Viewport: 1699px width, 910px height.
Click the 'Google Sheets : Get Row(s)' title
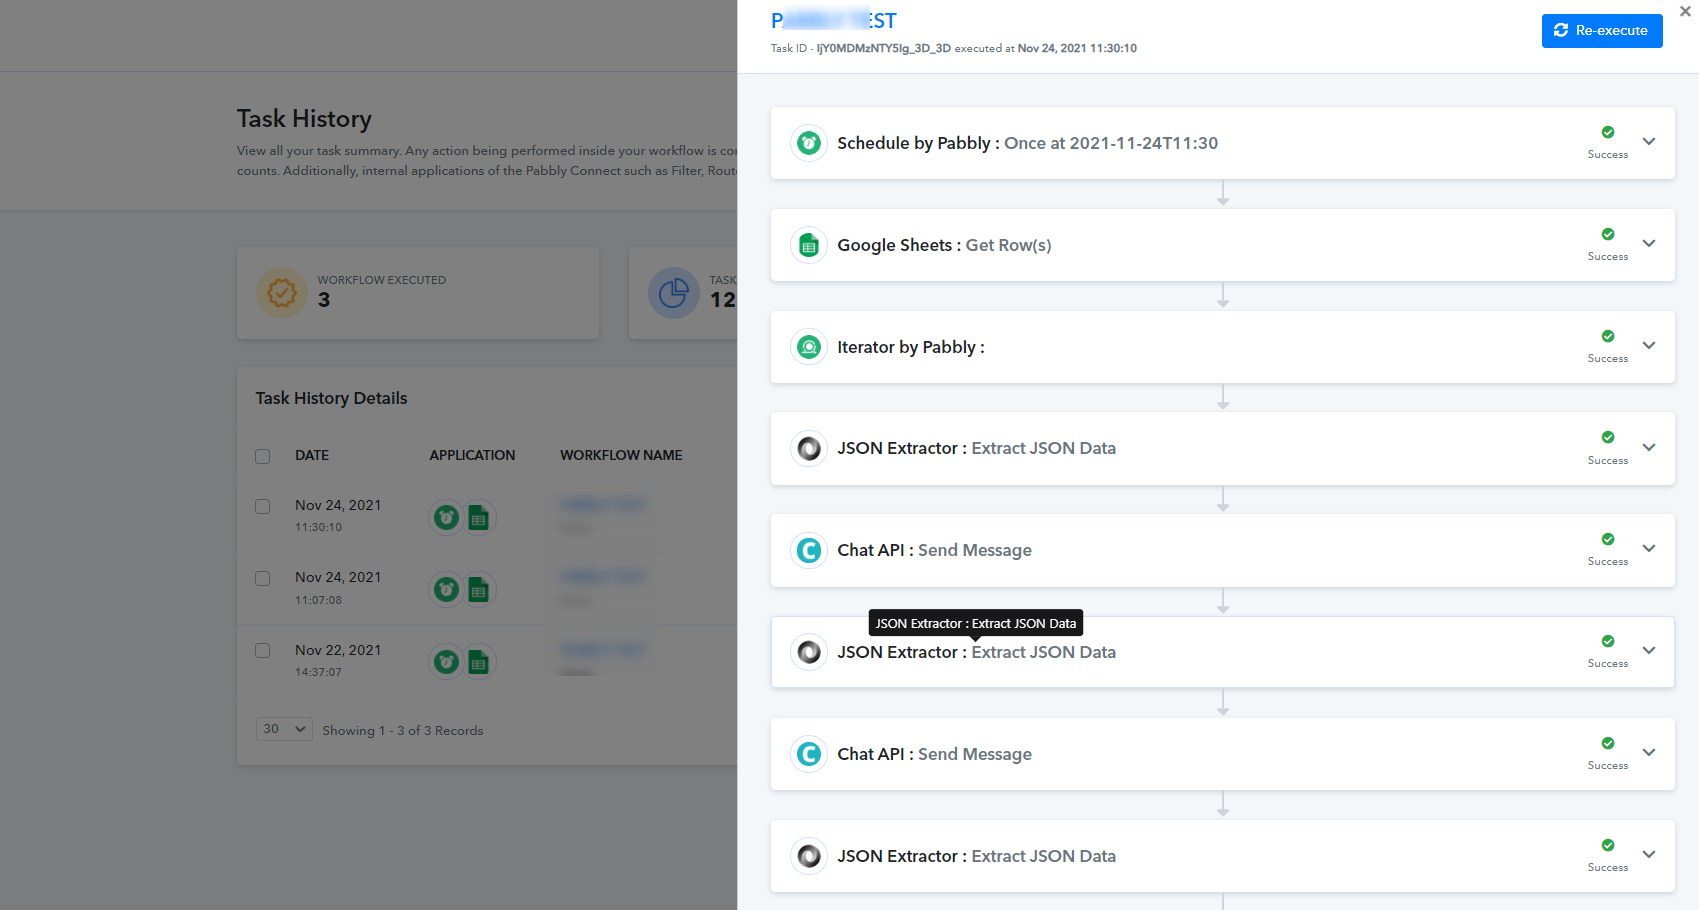[944, 245]
